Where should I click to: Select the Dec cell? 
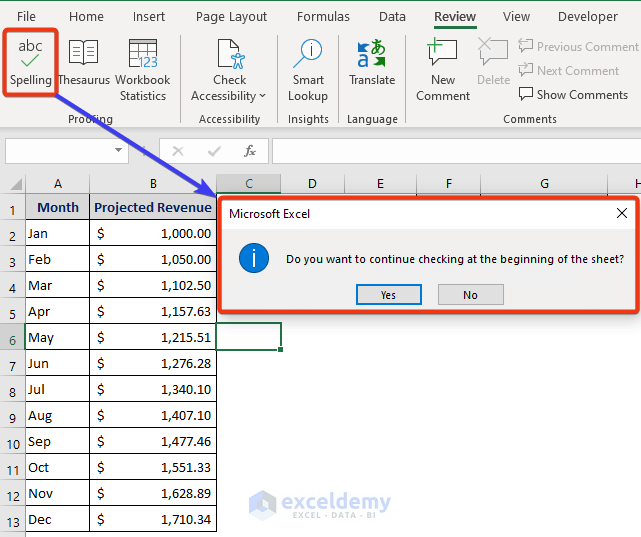pyautogui.click(x=58, y=519)
